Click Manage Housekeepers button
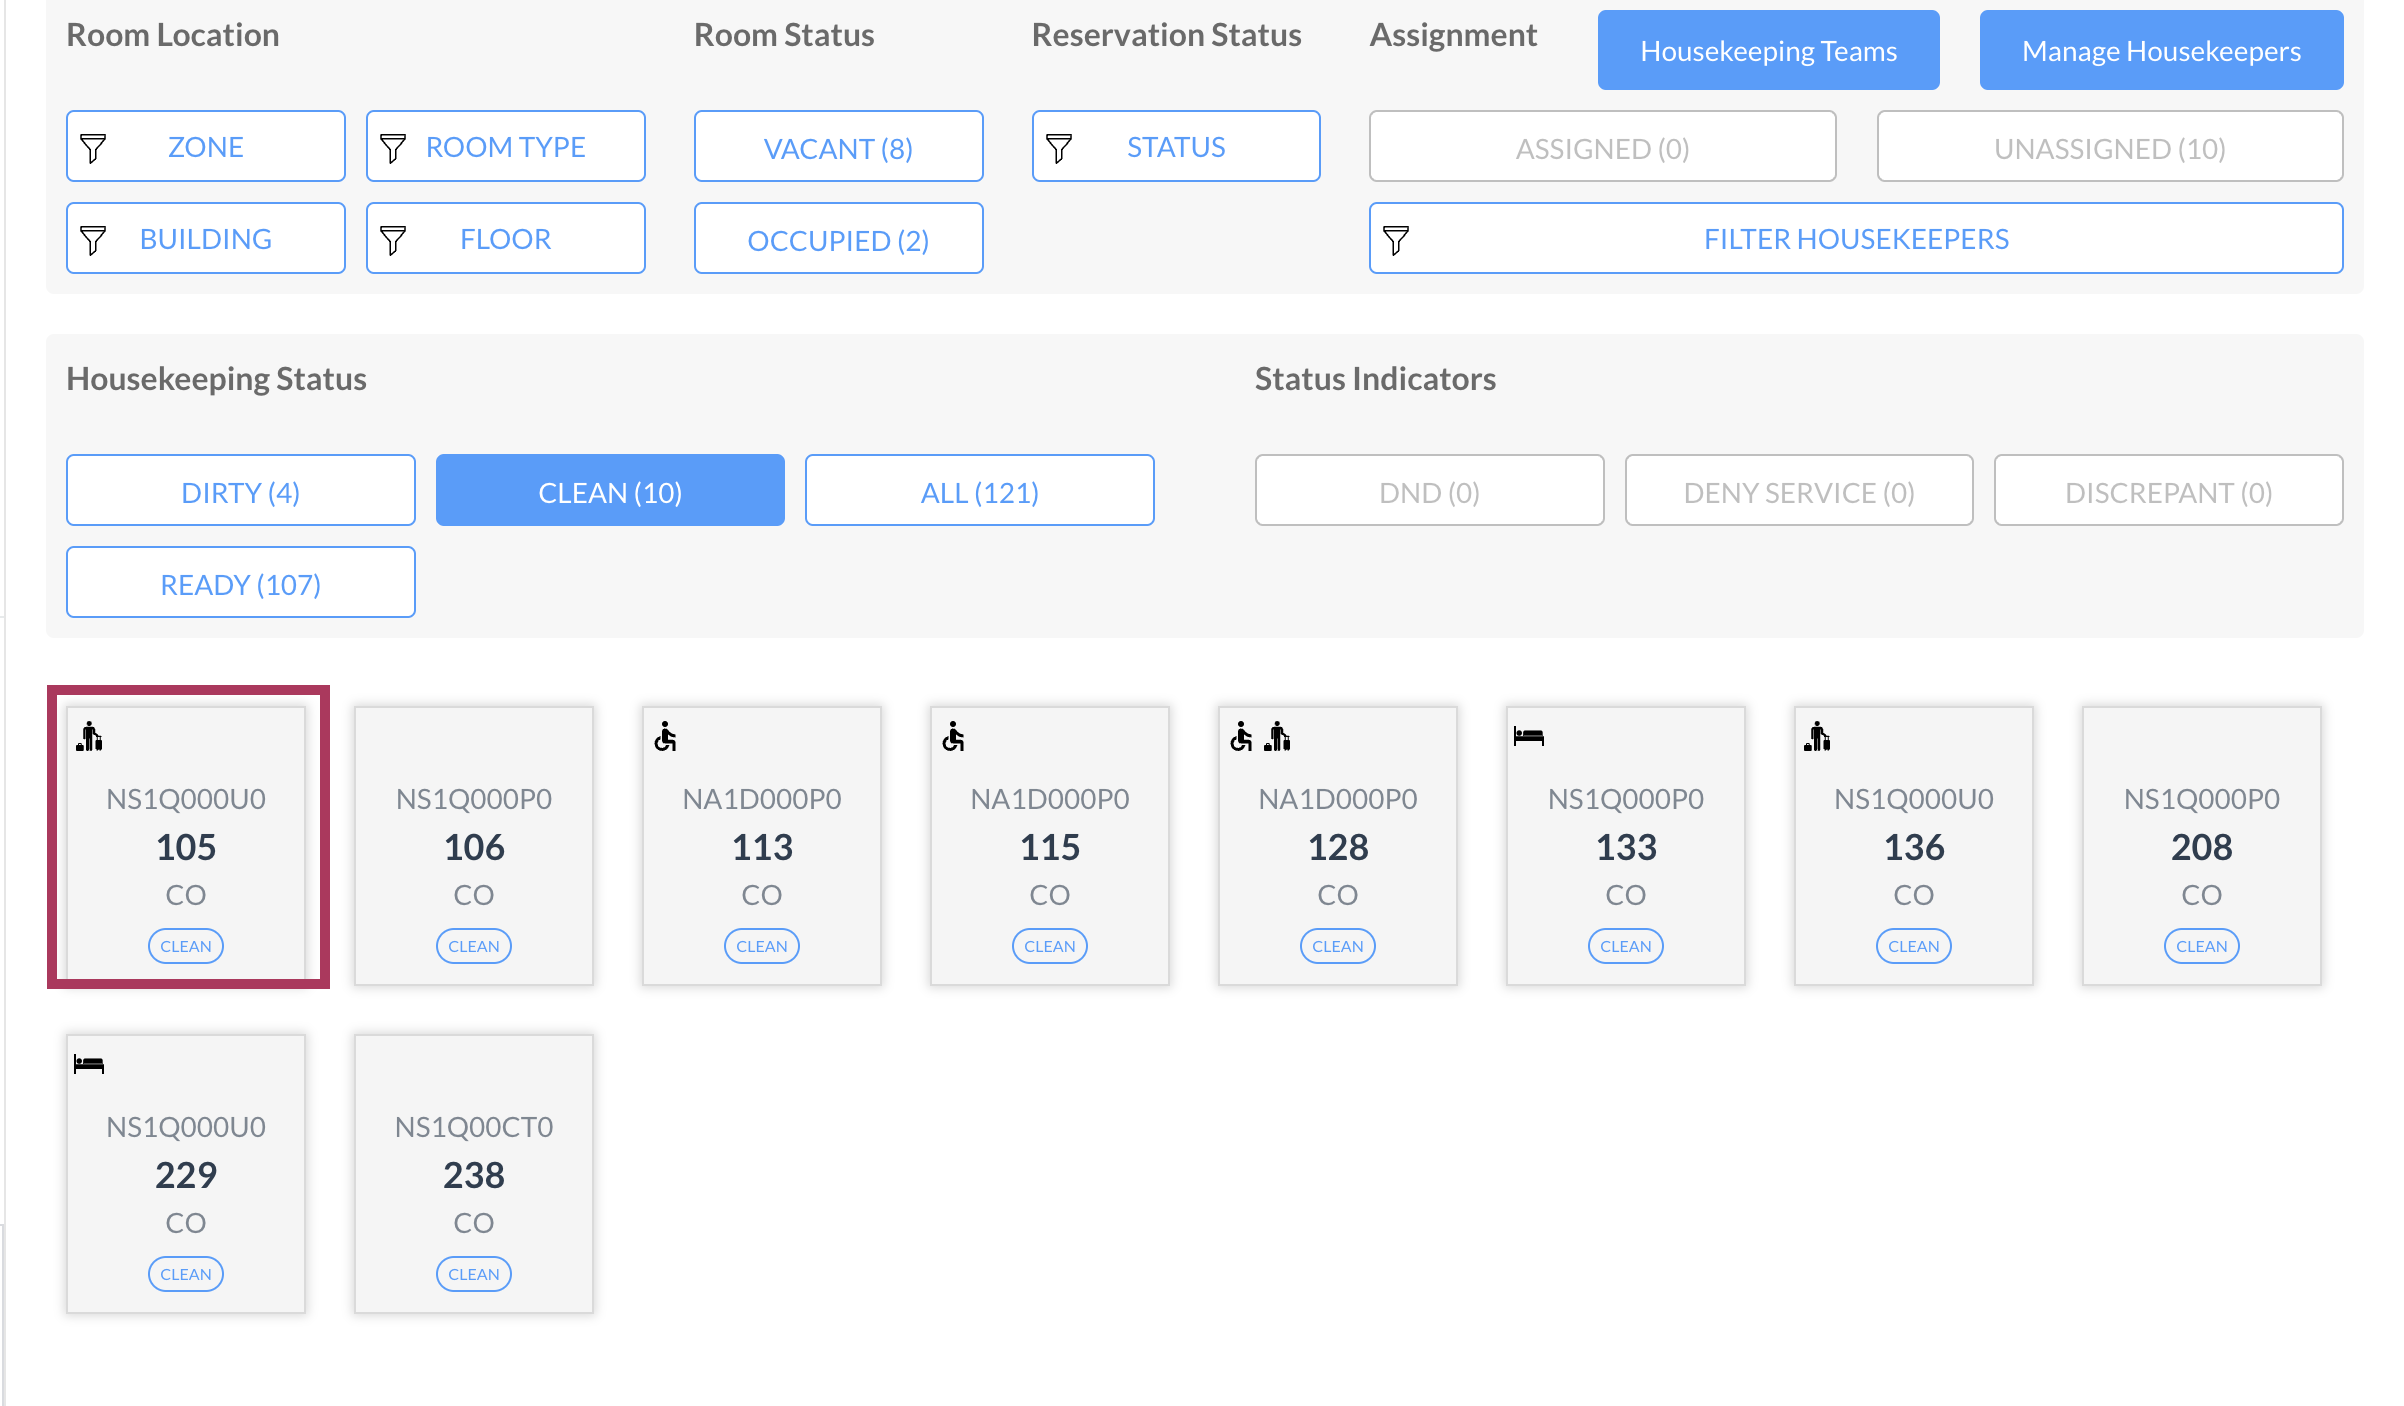Image resolution: width=2404 pixels, height=1406 pixels. click(2161, 51)
